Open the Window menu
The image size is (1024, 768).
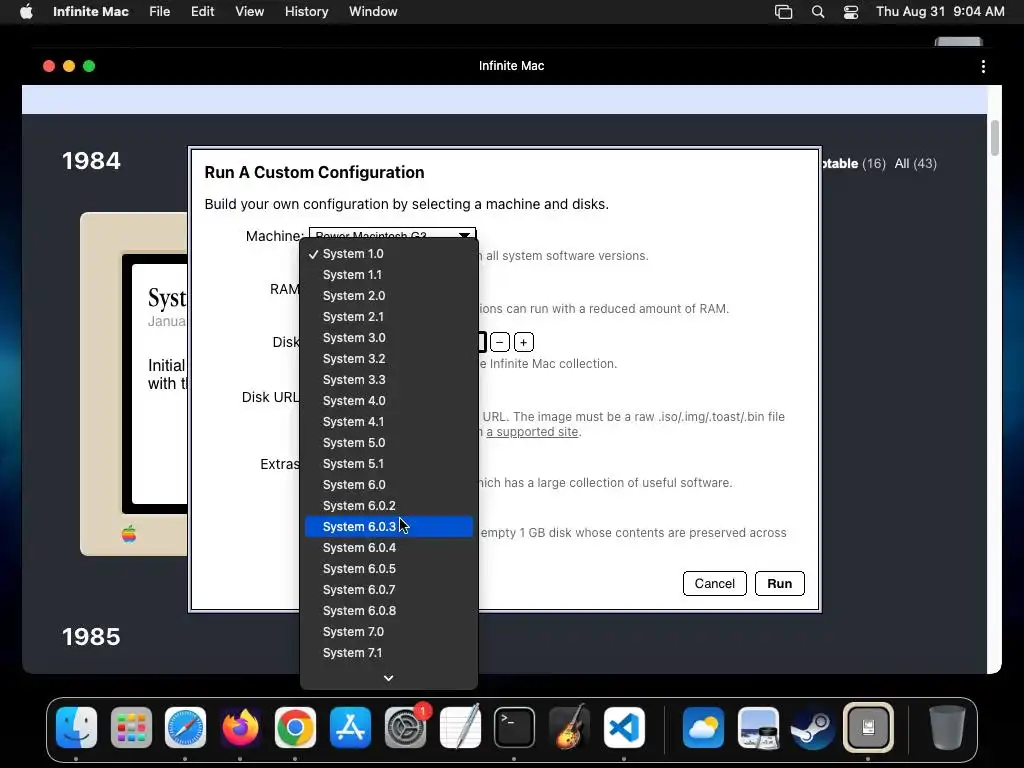373,12
